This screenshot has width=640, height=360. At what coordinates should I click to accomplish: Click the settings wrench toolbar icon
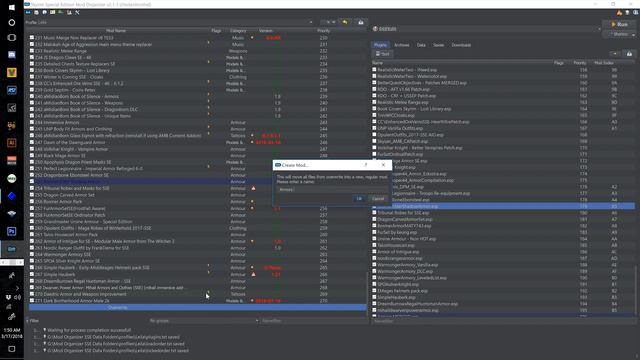click(x=77, y=13)
